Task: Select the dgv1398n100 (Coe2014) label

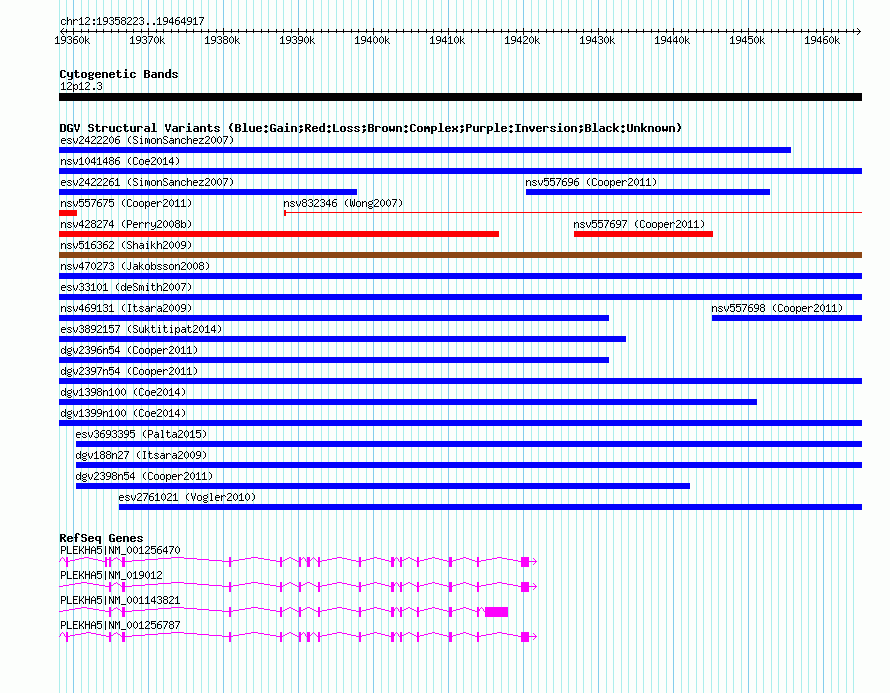Action: coord(123,392)
